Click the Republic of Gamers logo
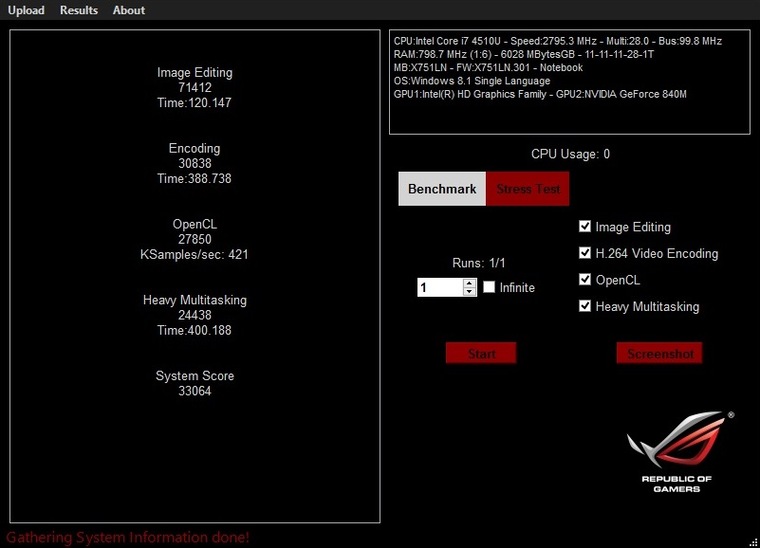760x548 pixels. pyautogui.click(x=677, y=450)
